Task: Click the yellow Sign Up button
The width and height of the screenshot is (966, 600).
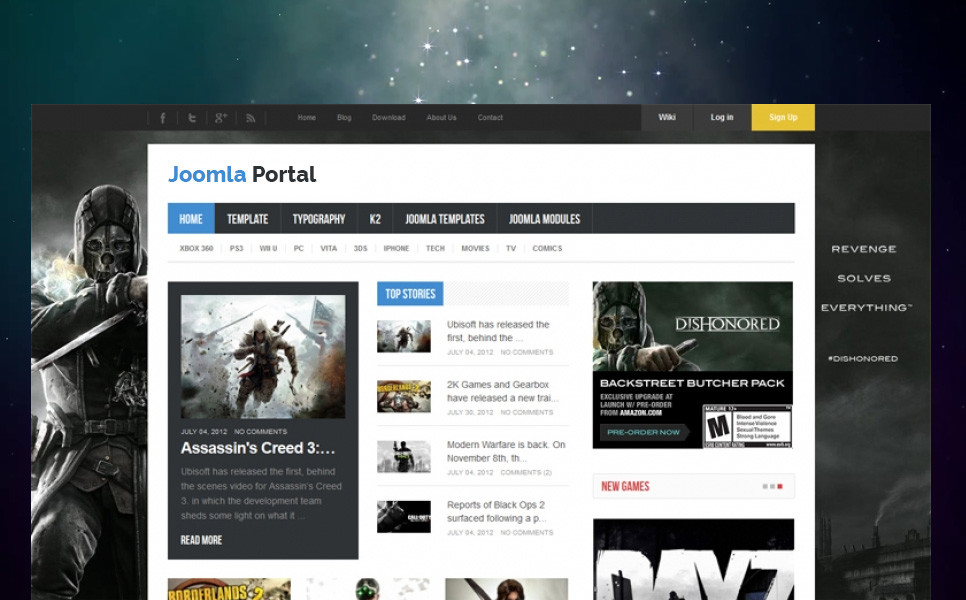Action: pos(783,117)
